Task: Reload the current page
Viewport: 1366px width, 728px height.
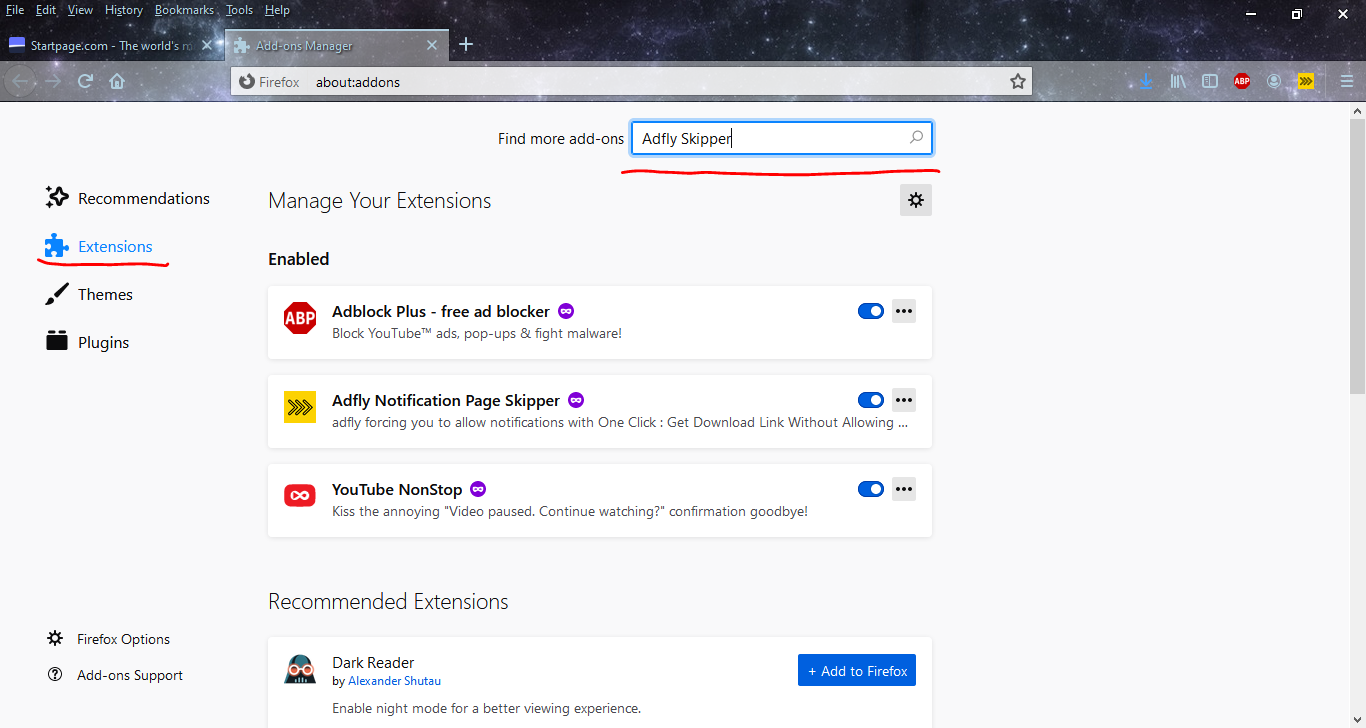Action: pyautogui.click(x=86, y=81)
